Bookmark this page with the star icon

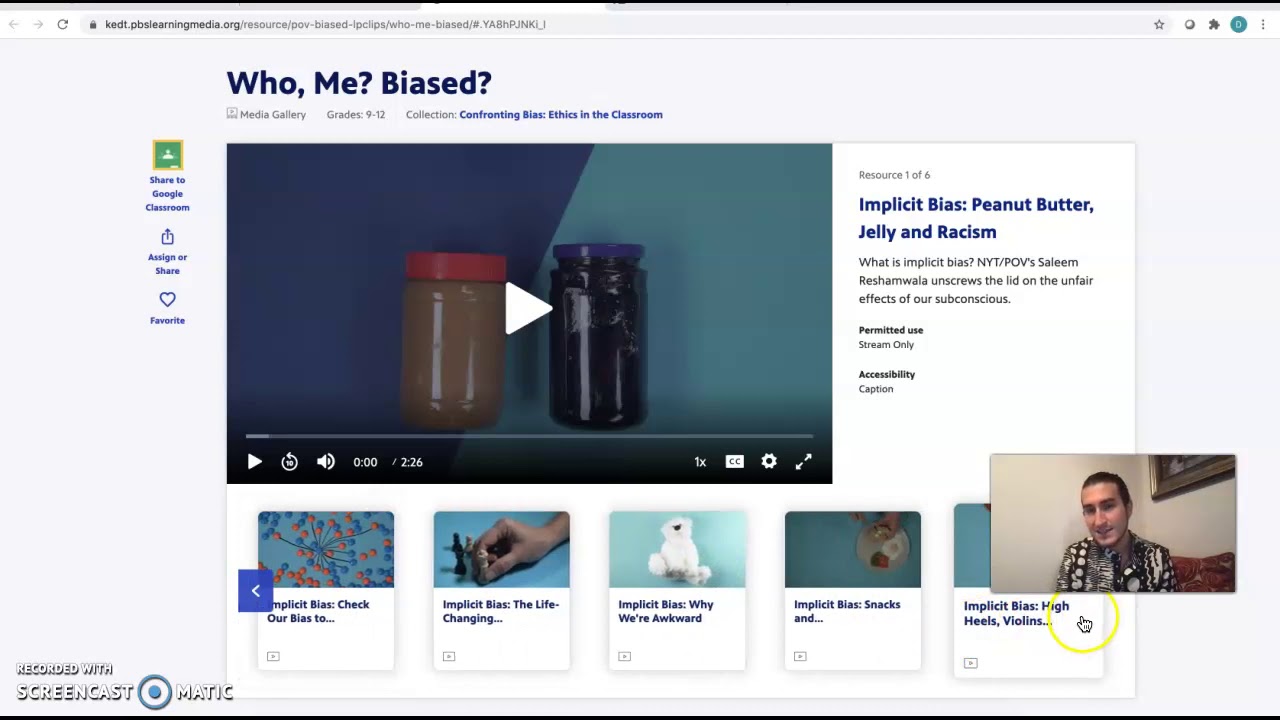point(1159,24)
